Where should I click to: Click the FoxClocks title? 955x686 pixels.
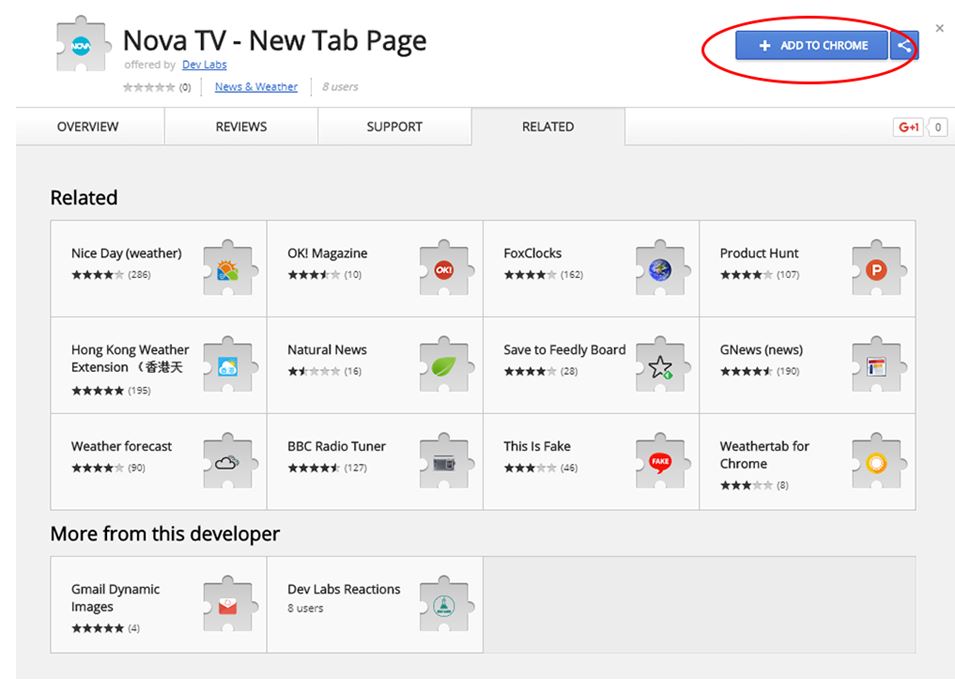click(x=532, y=253)
